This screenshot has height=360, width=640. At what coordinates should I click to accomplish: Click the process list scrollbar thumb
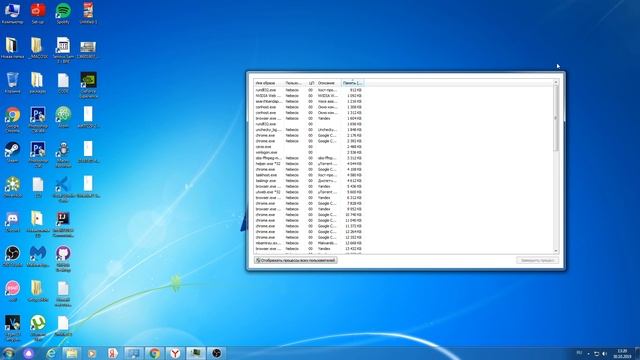tap(556, 118)
